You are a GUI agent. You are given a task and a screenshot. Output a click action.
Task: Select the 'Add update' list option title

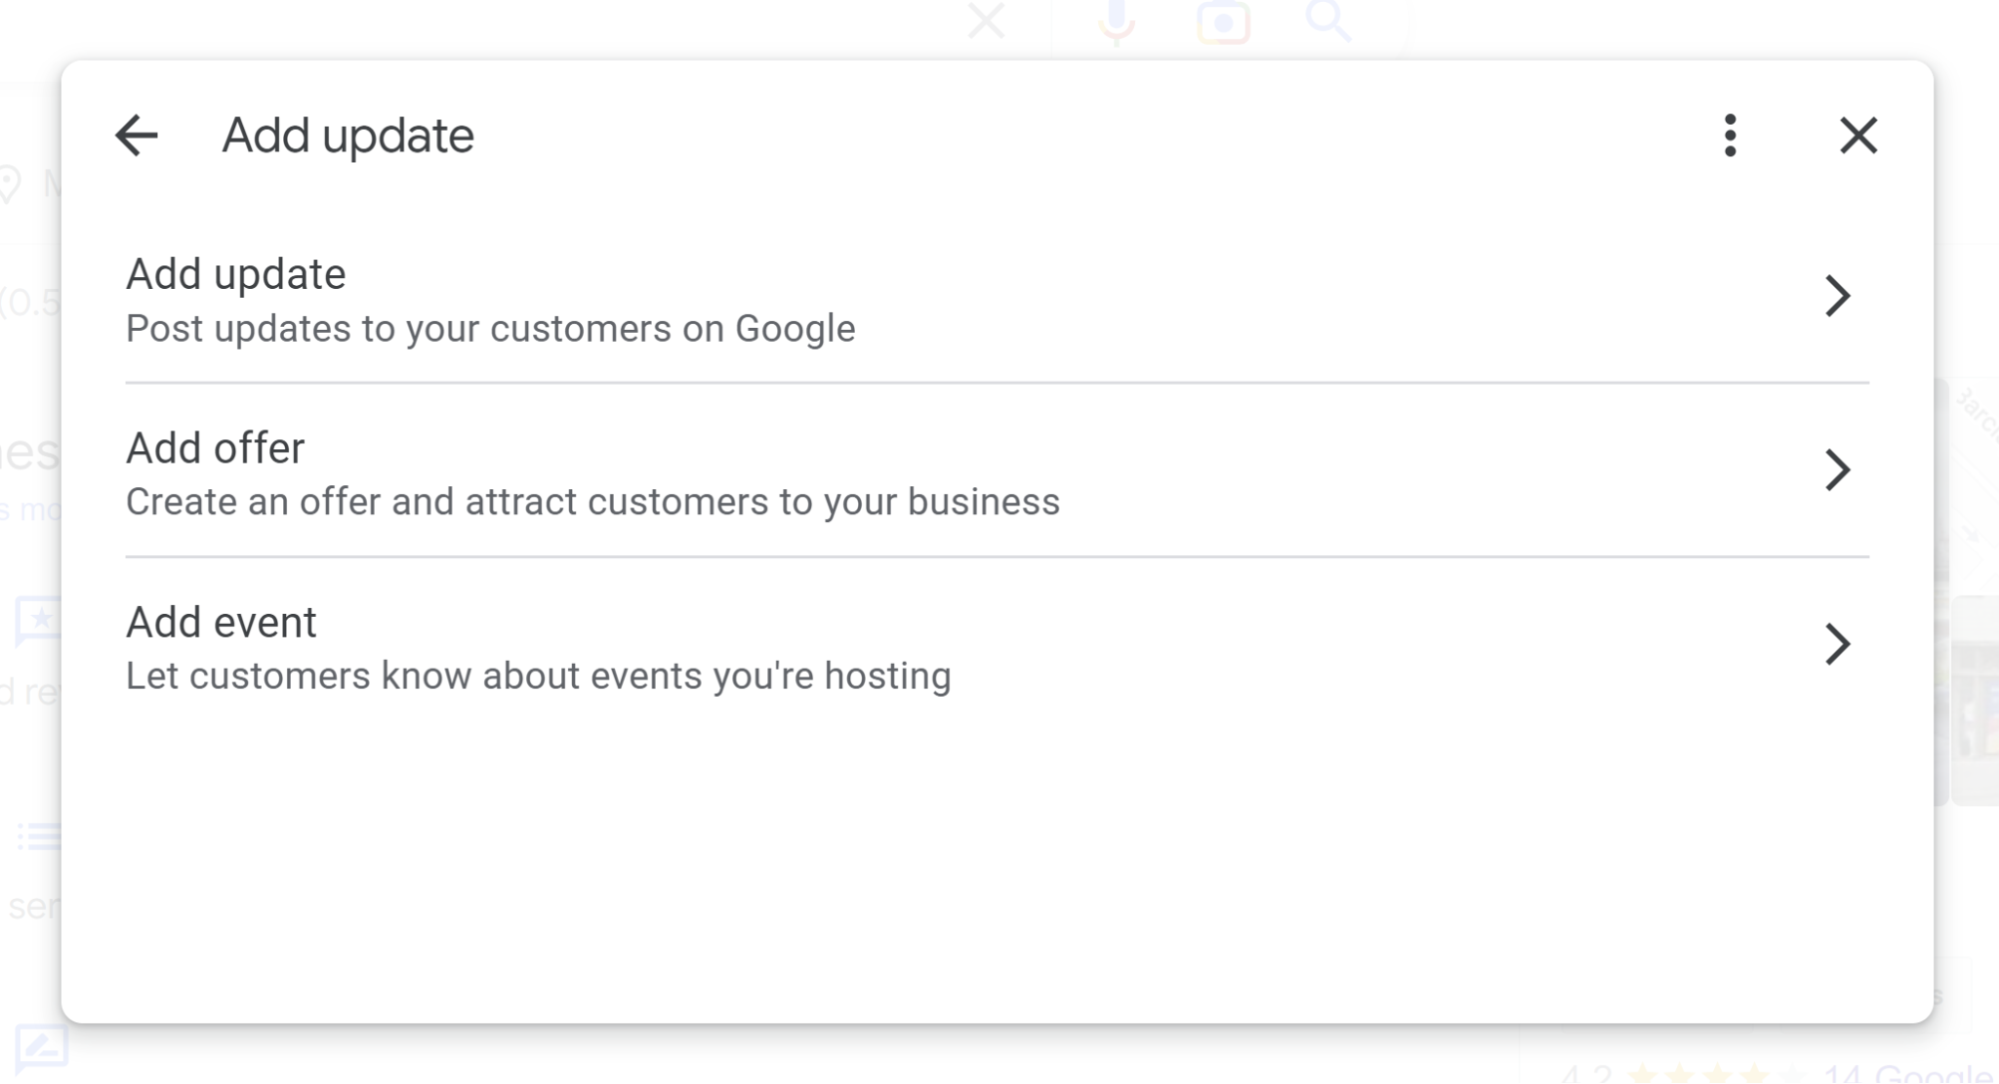coord(236,274)
